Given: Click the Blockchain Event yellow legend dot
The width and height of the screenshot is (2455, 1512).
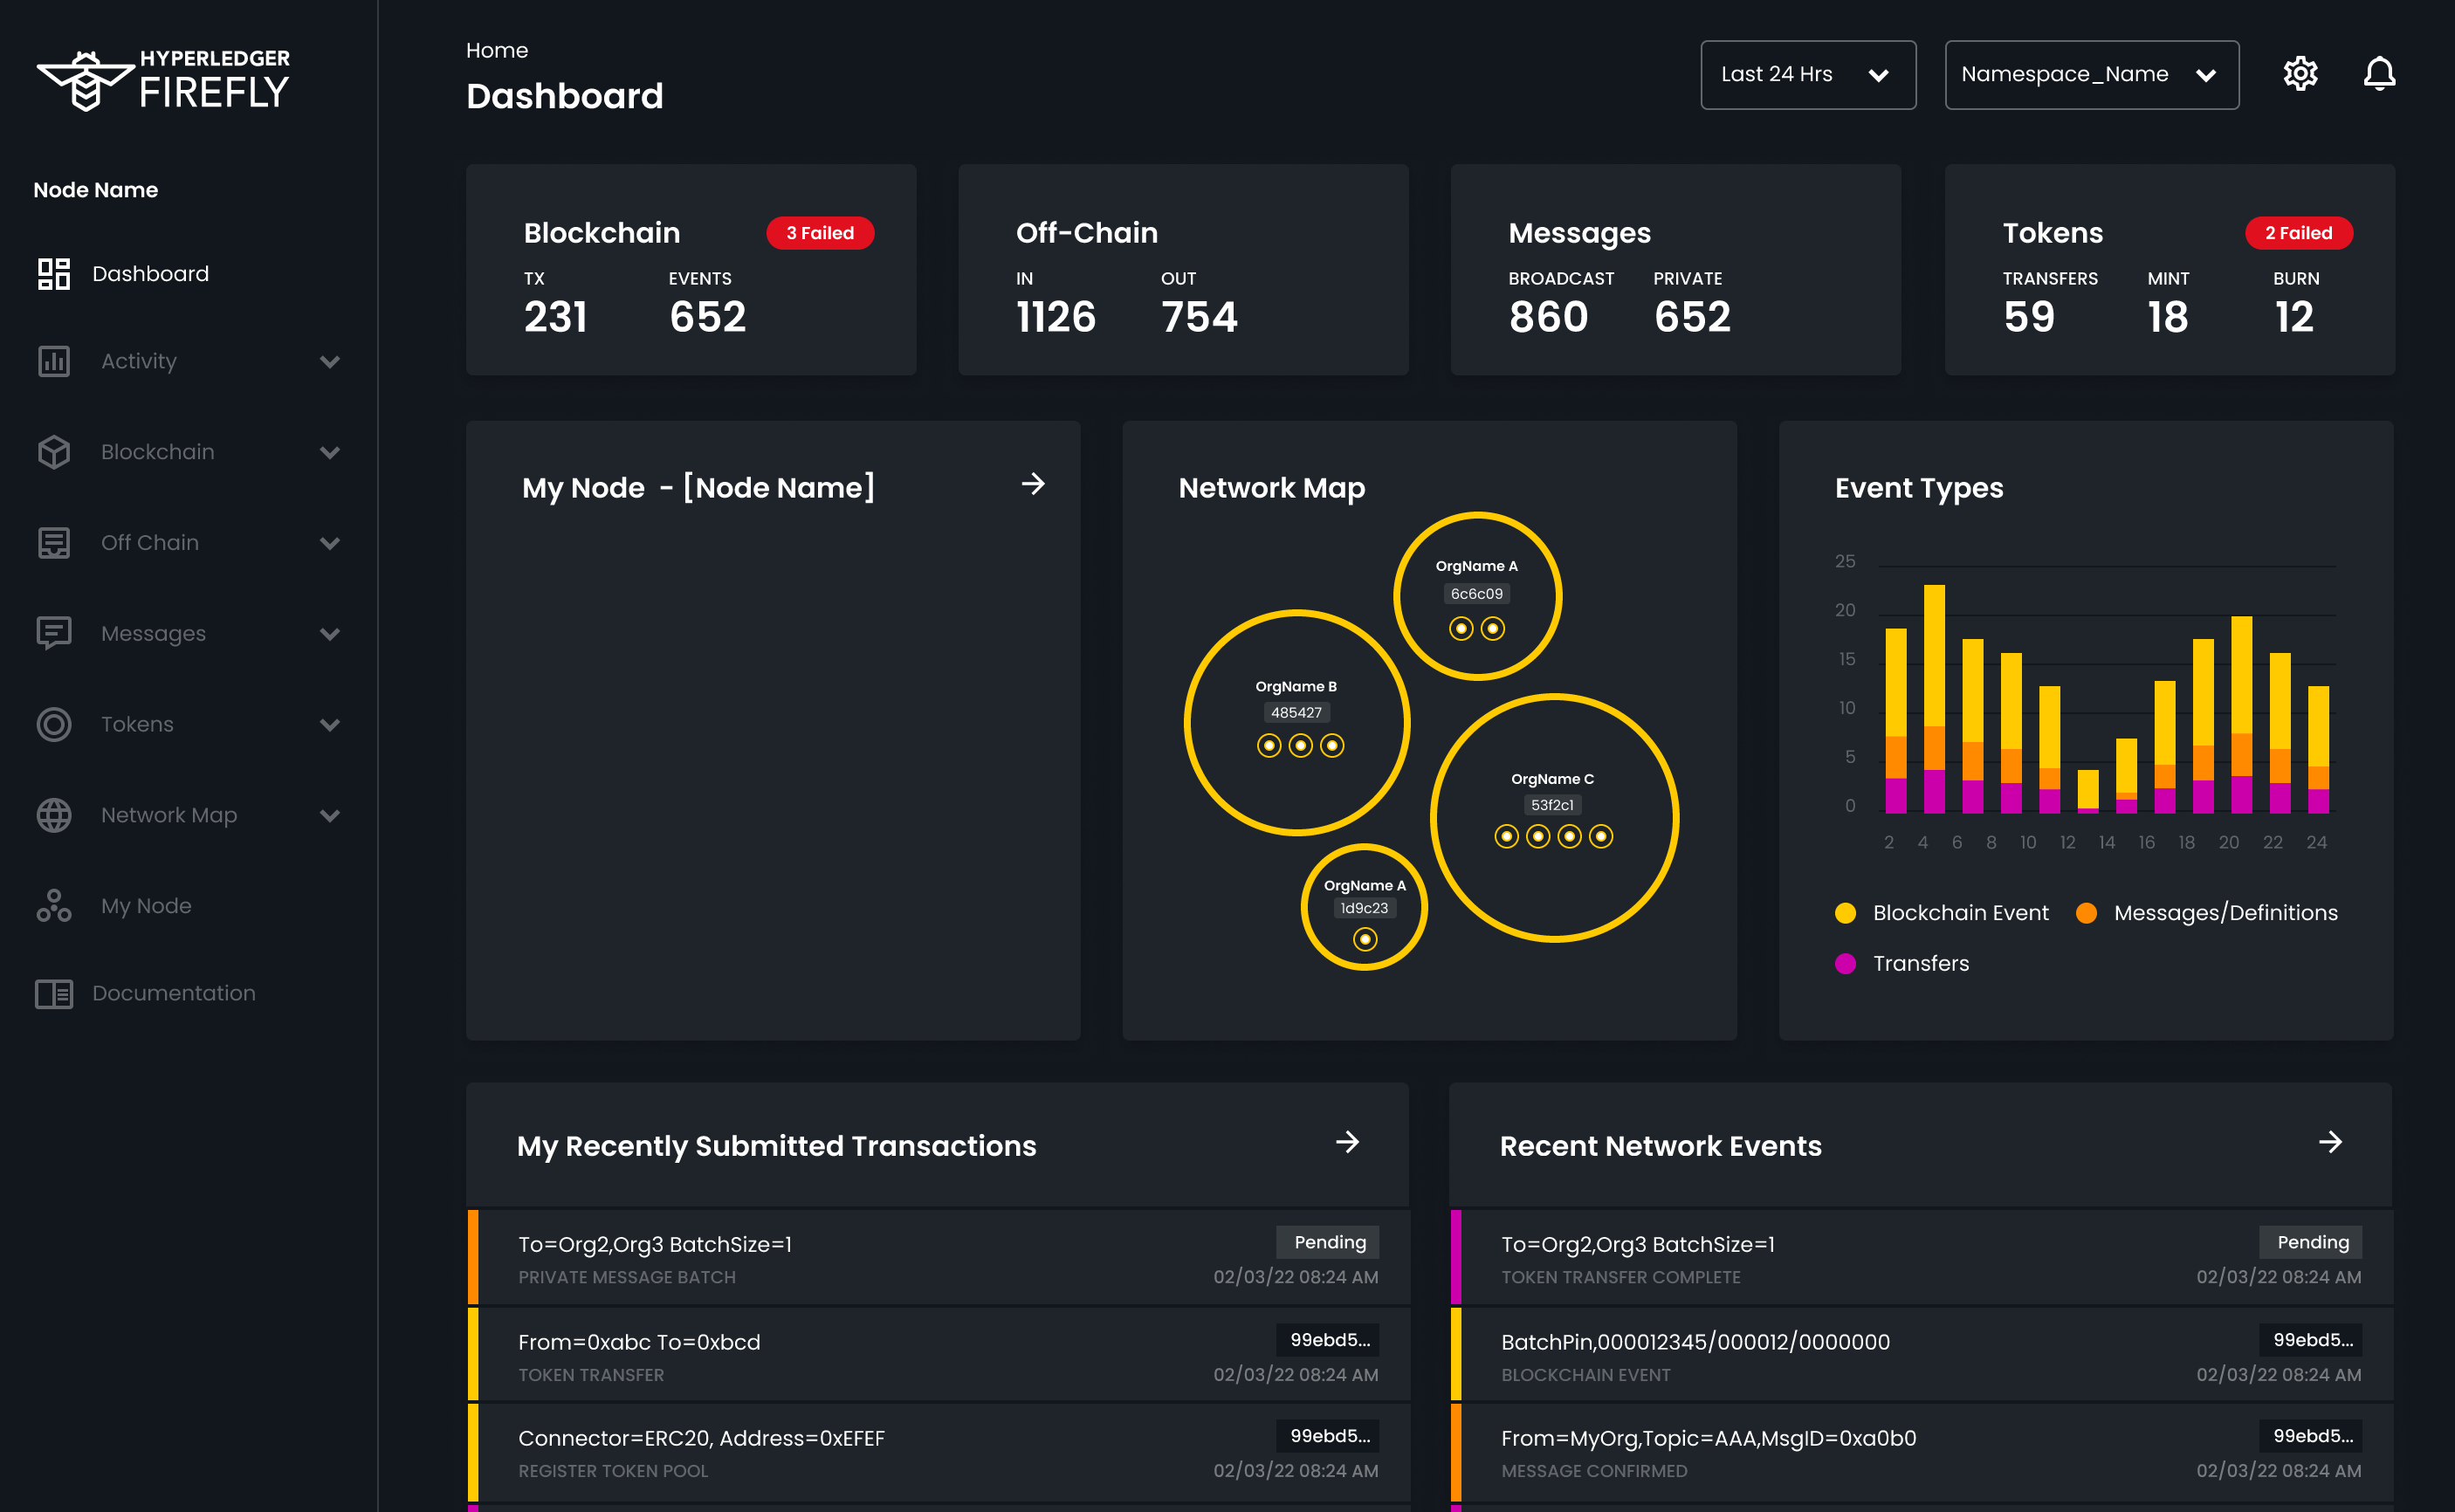Looking at the screenshot, I should click(1845, 912).
